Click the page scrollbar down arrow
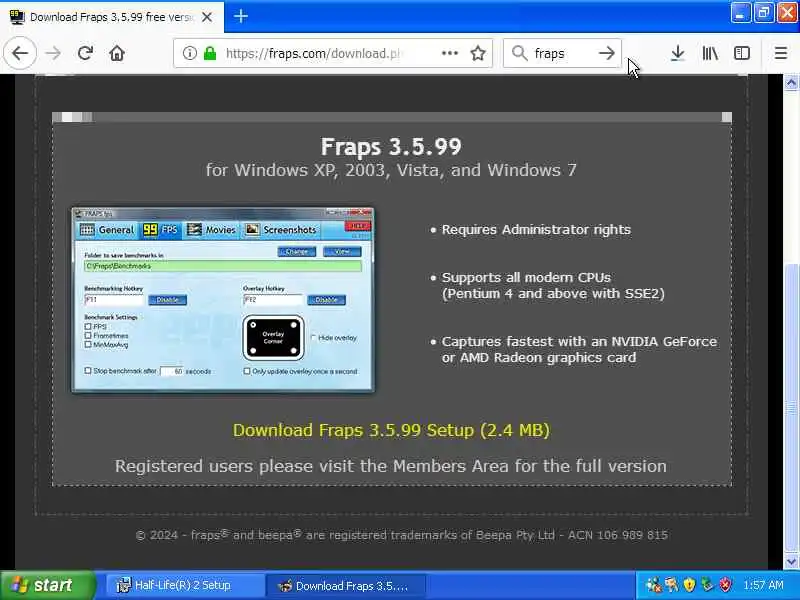 791,562
